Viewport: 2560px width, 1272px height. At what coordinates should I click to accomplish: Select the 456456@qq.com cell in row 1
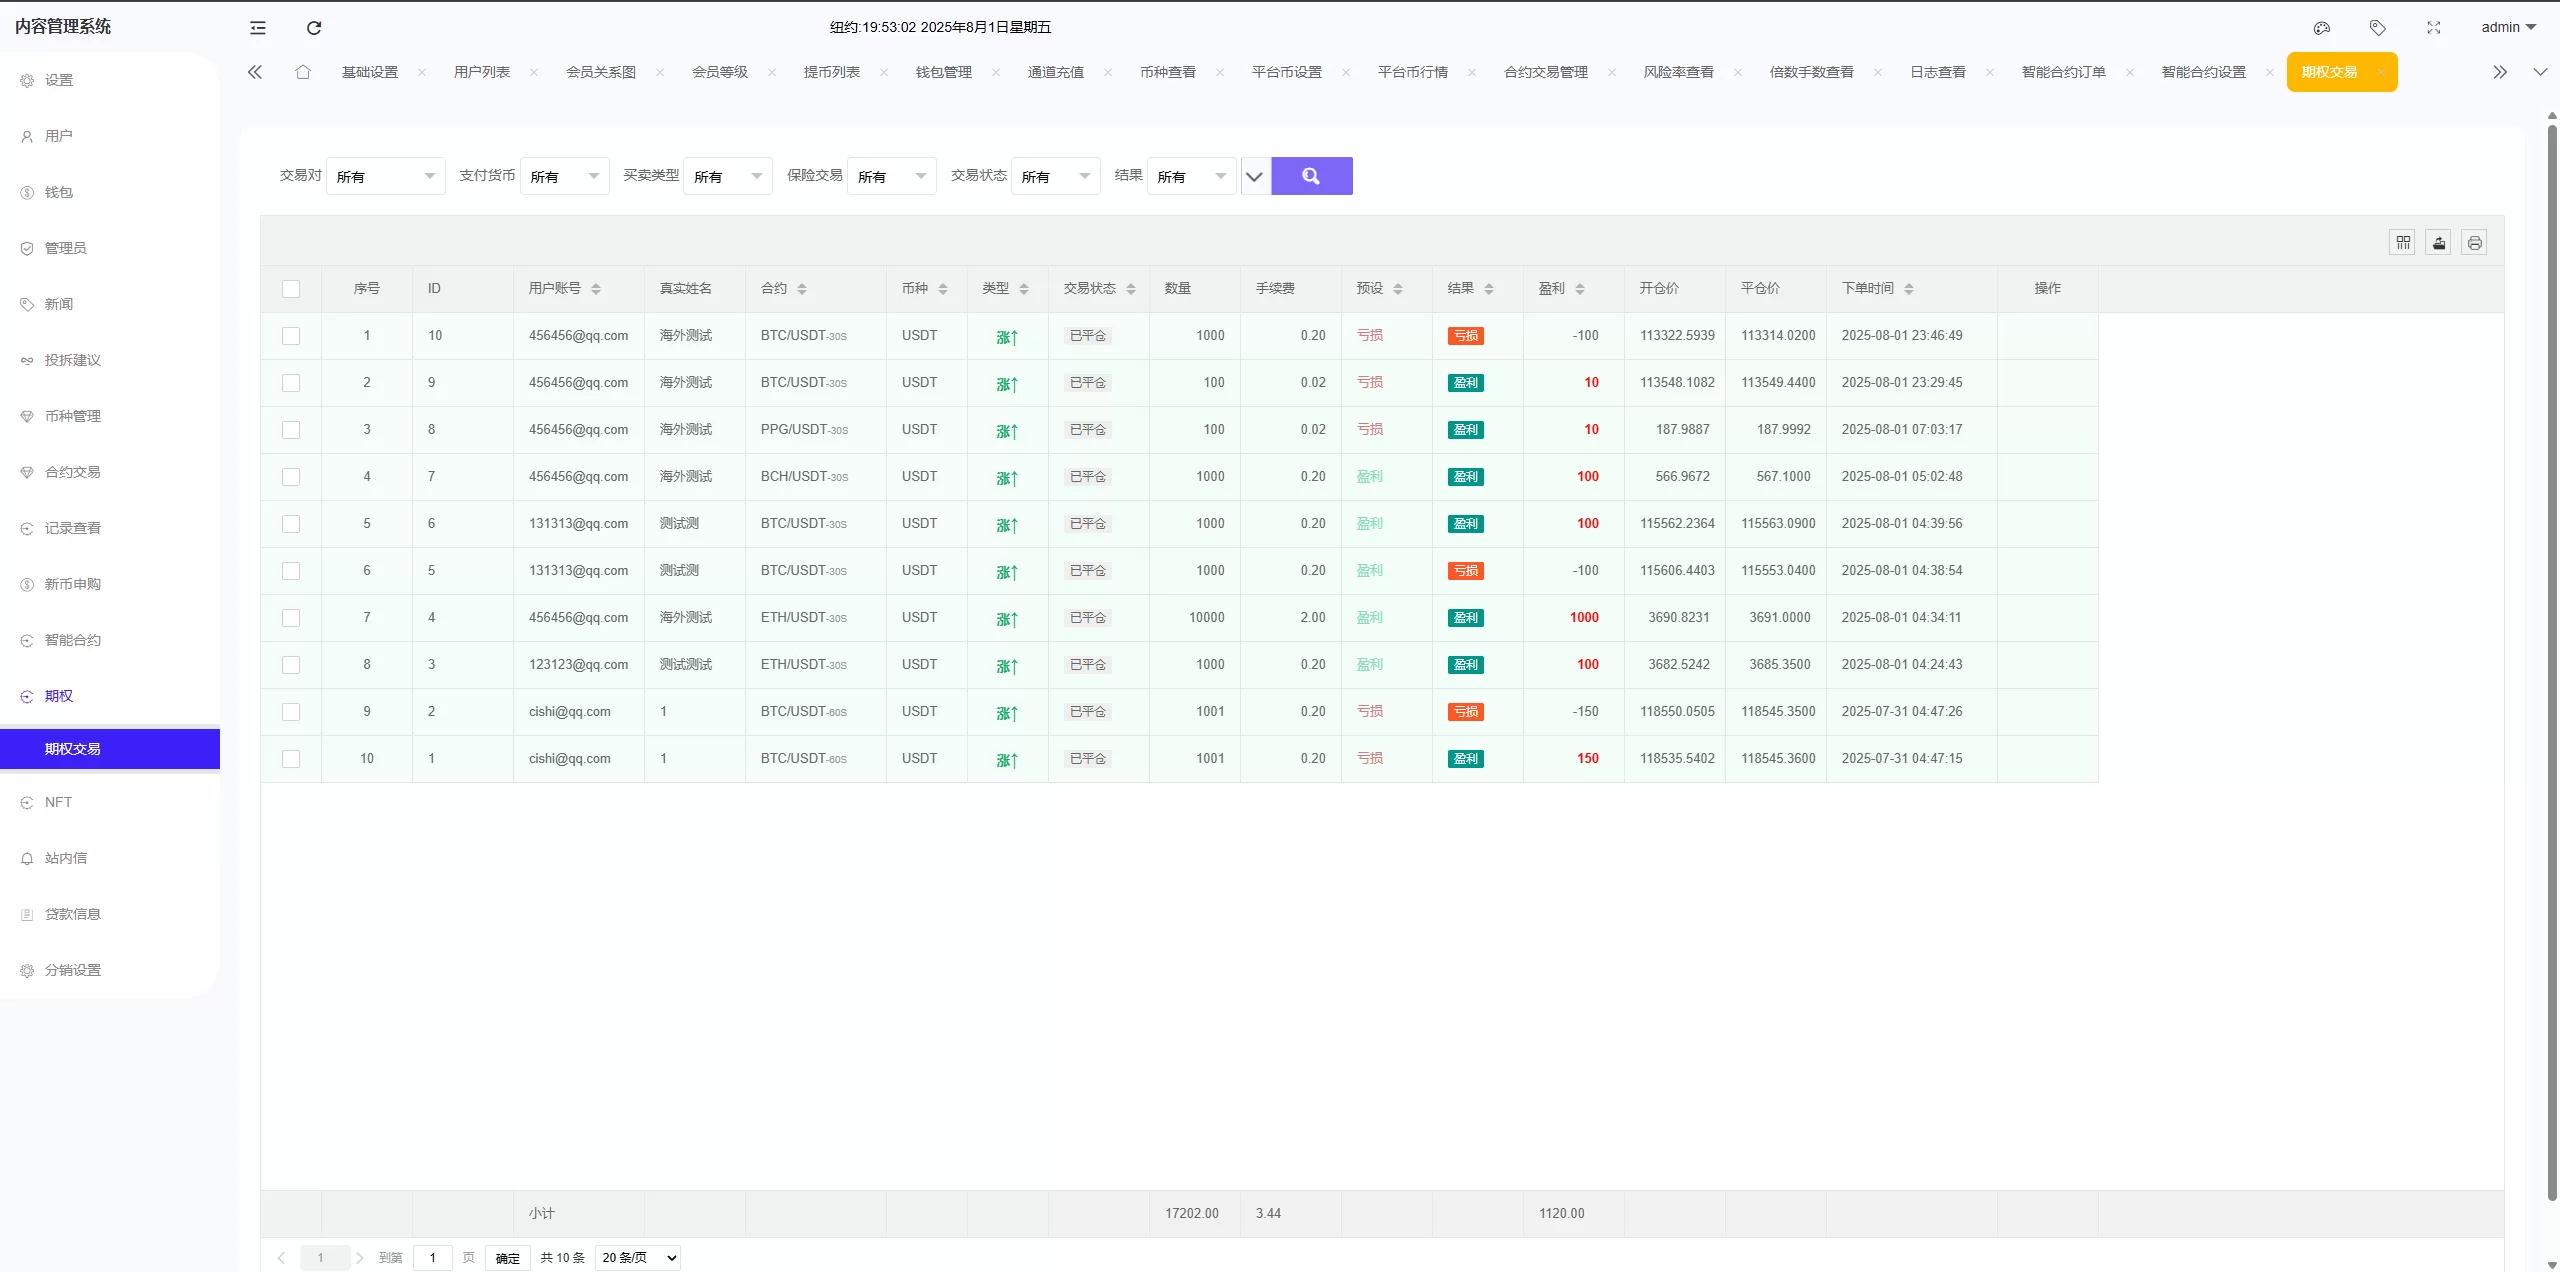point(579,336)
